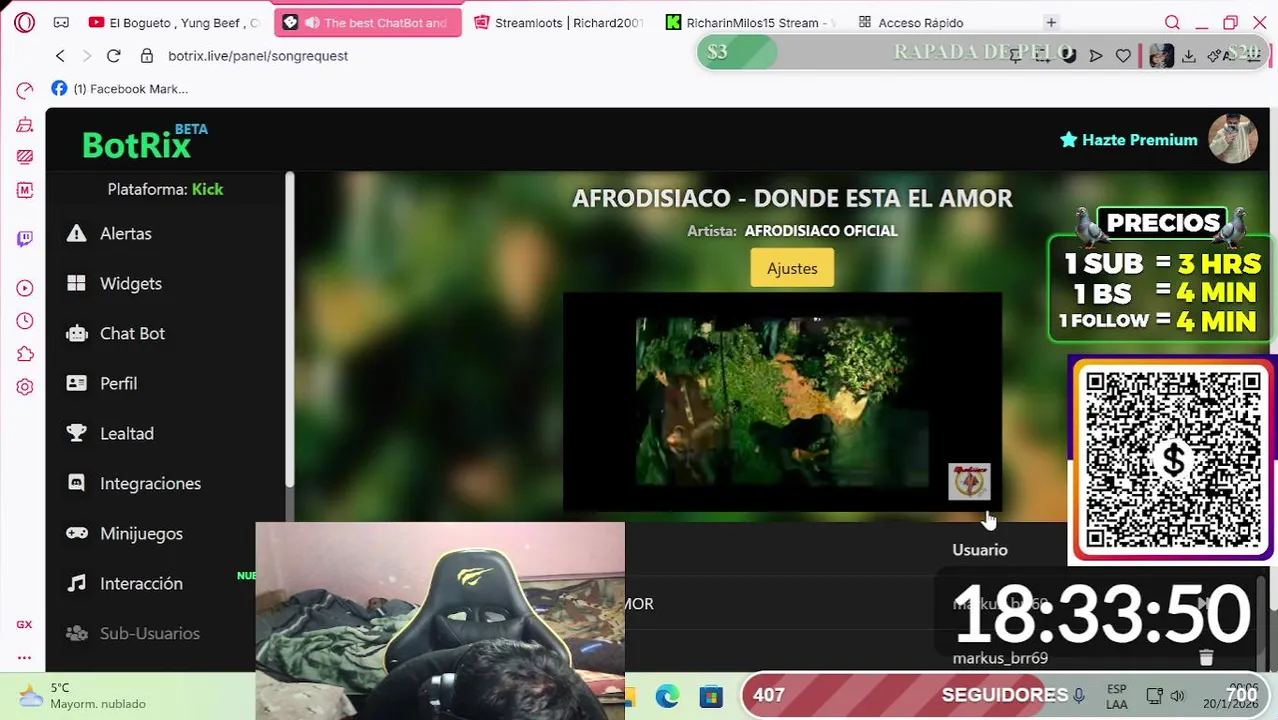Switch to the El Bogueto YouTube tab
Image resolution: width=1278 pixels, height=720 pixels.
pyautogui.click(x=174, y=22)
